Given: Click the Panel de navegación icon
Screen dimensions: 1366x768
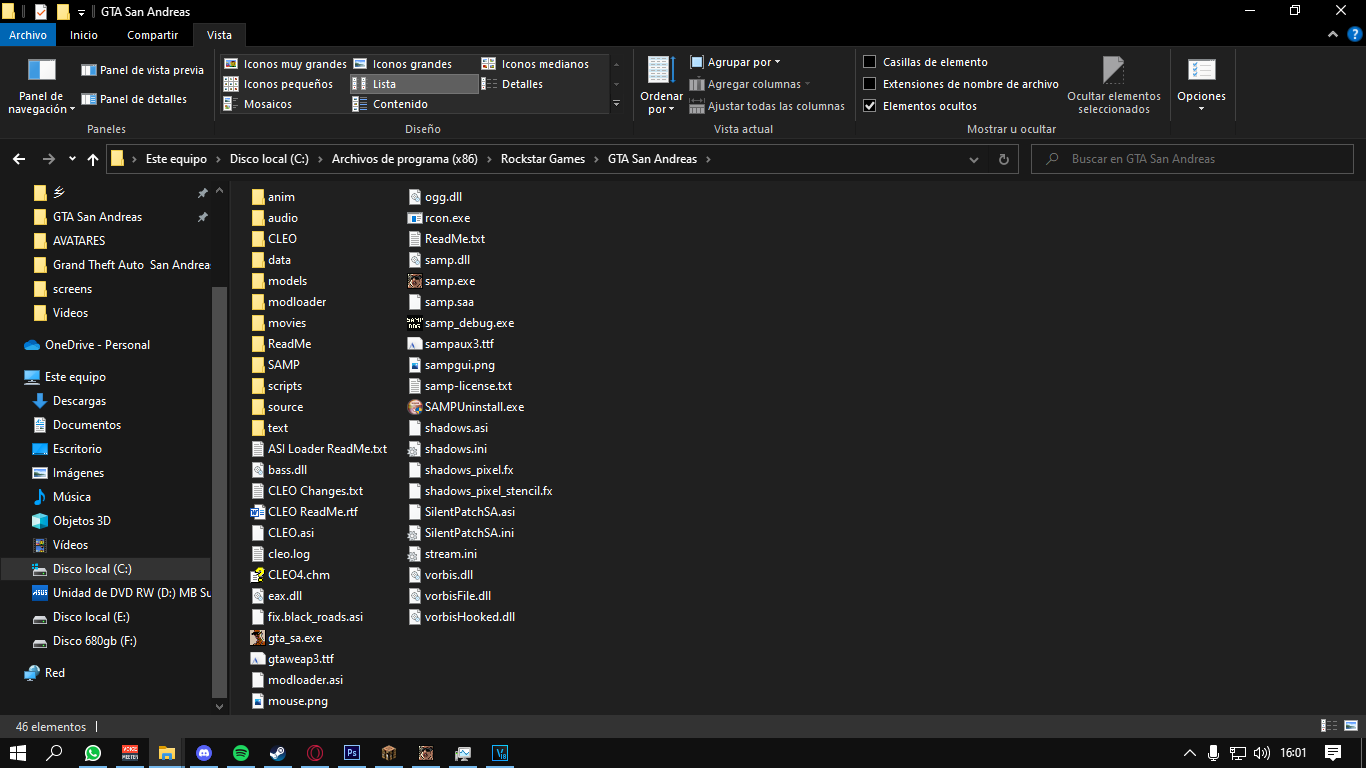Looking at the screenshot, I should point(42,70).
